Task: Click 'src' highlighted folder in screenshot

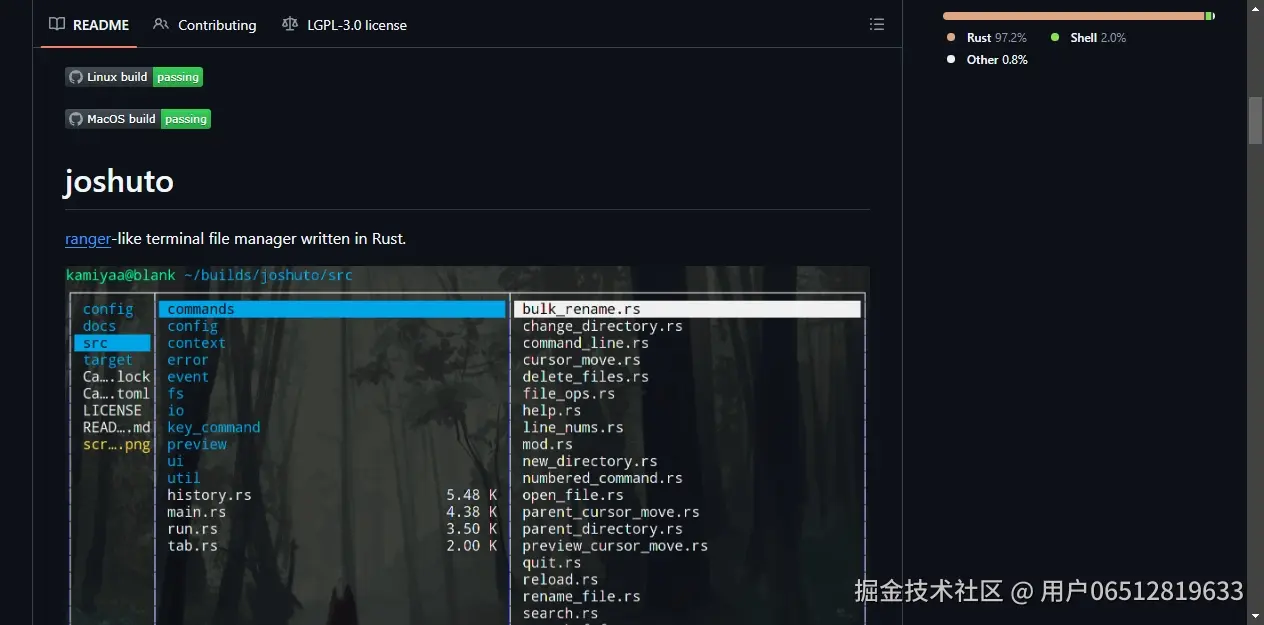Action: coord(112,343)
